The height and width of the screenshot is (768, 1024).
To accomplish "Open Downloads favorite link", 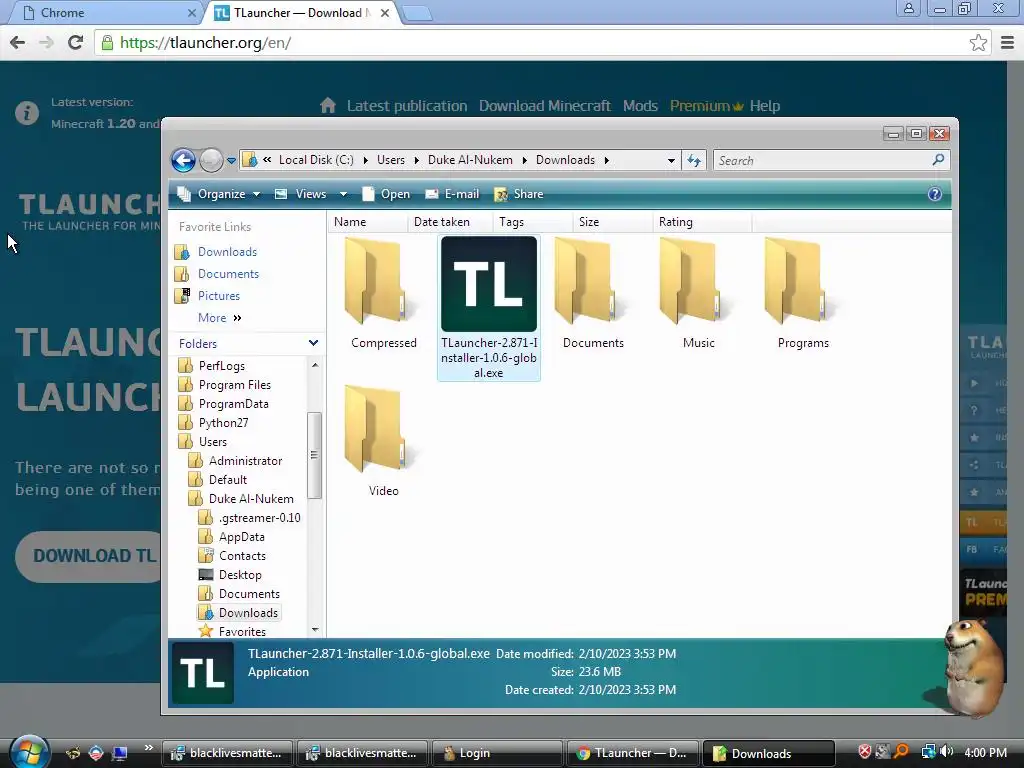I will (227, 252).
